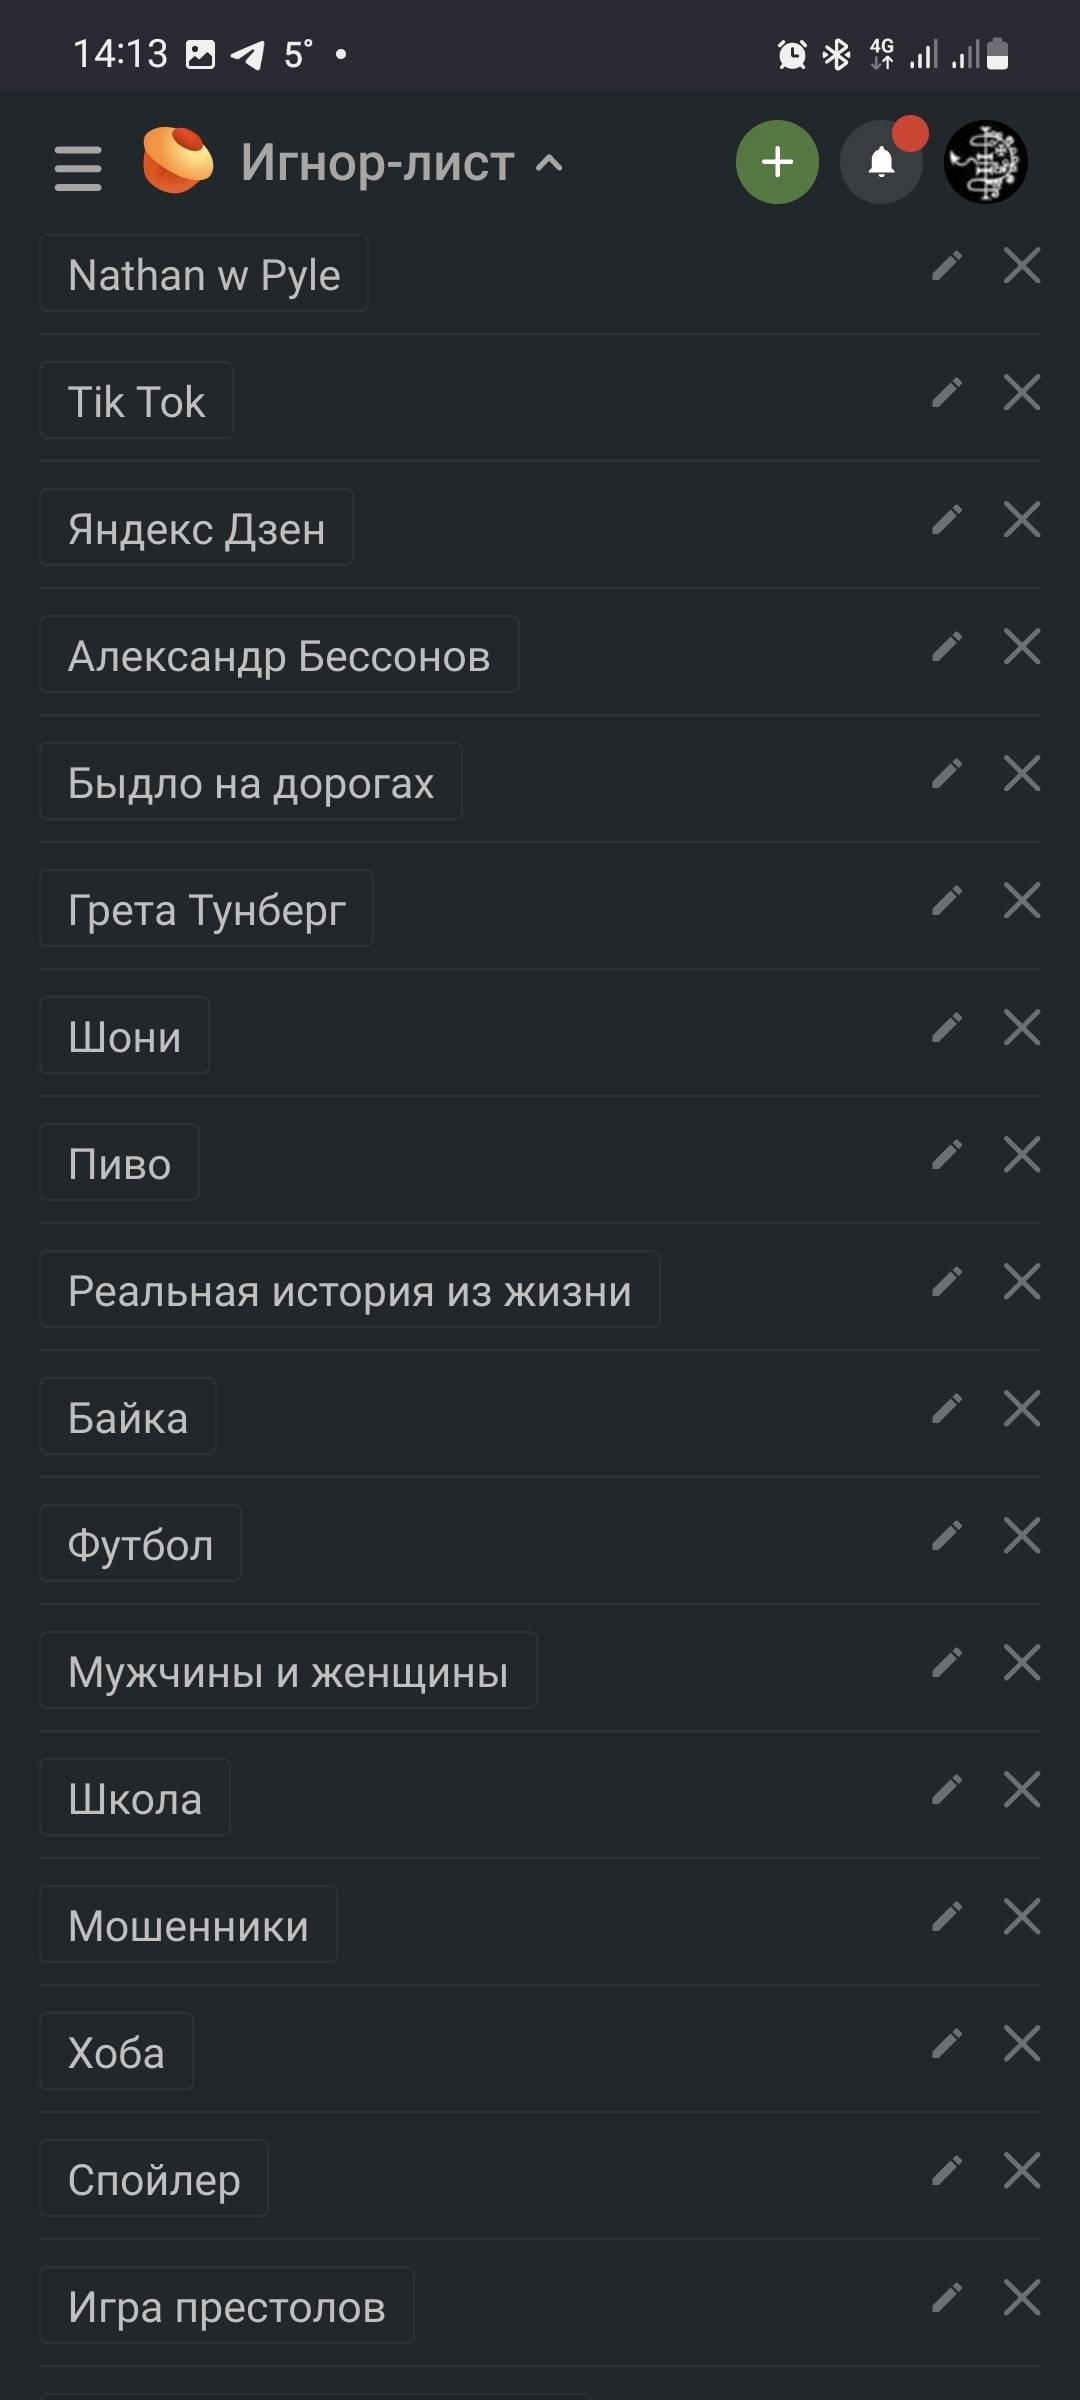Edit the Tik Tok ignore entry
1080x2400 pixels.
coord(946,393)
